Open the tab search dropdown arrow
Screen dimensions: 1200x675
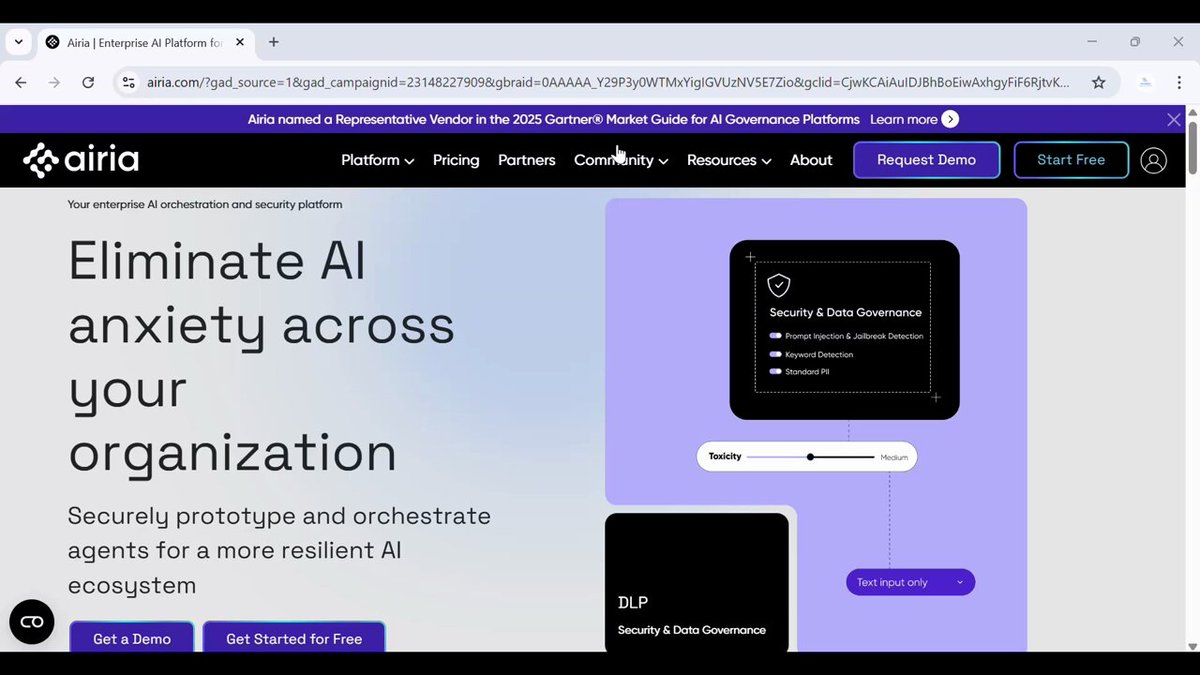tap(18, 42)
